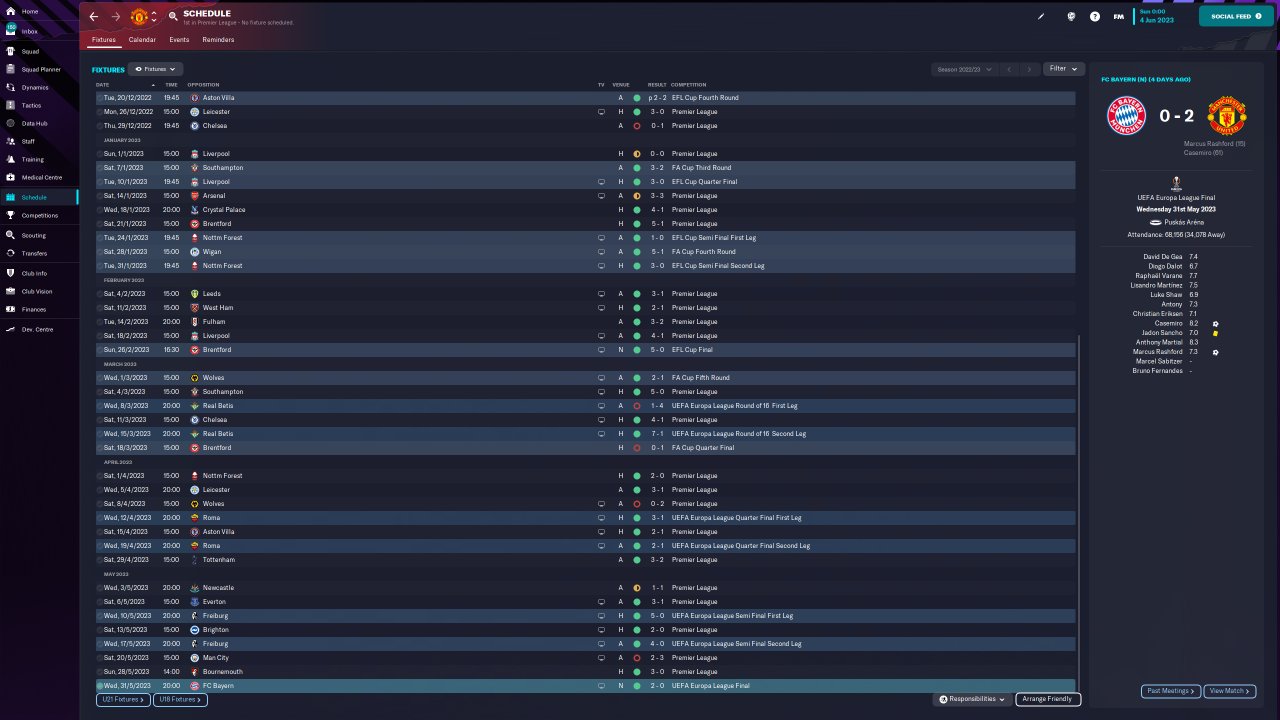
Task: Click the game date 4 Jun 2023
Action: (x=1159, y=20)
